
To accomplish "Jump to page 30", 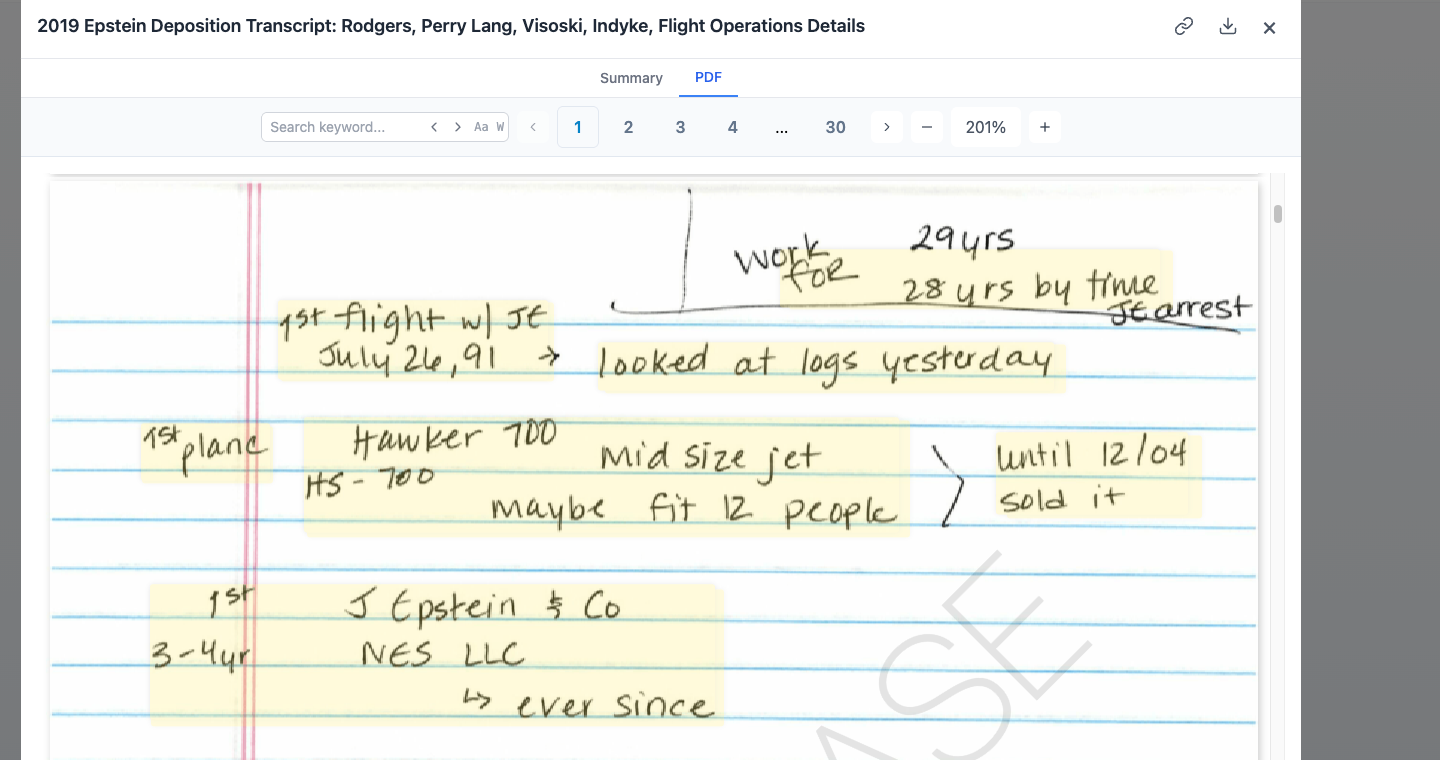I will (x=836, y=127).
